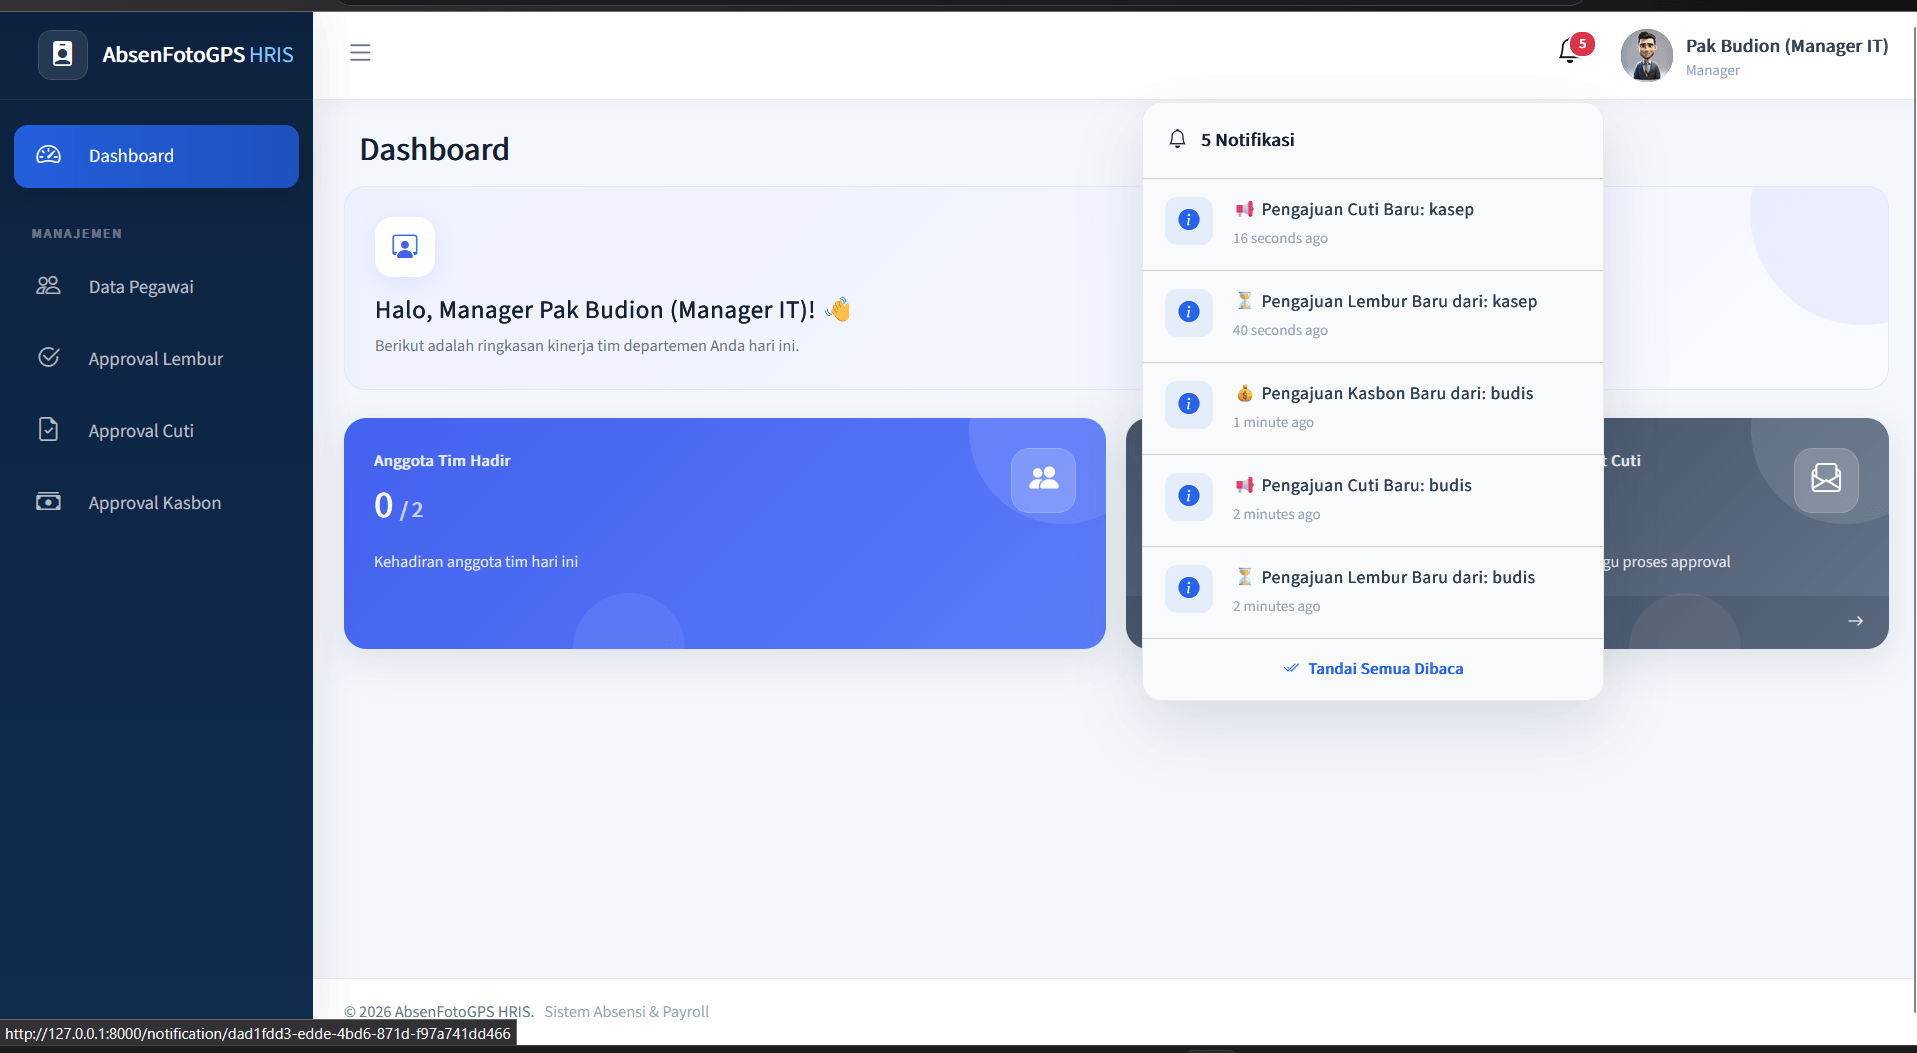
Task: Click the Anggota Tim Hadir group icon
Action: click(x=1043, y=480)
